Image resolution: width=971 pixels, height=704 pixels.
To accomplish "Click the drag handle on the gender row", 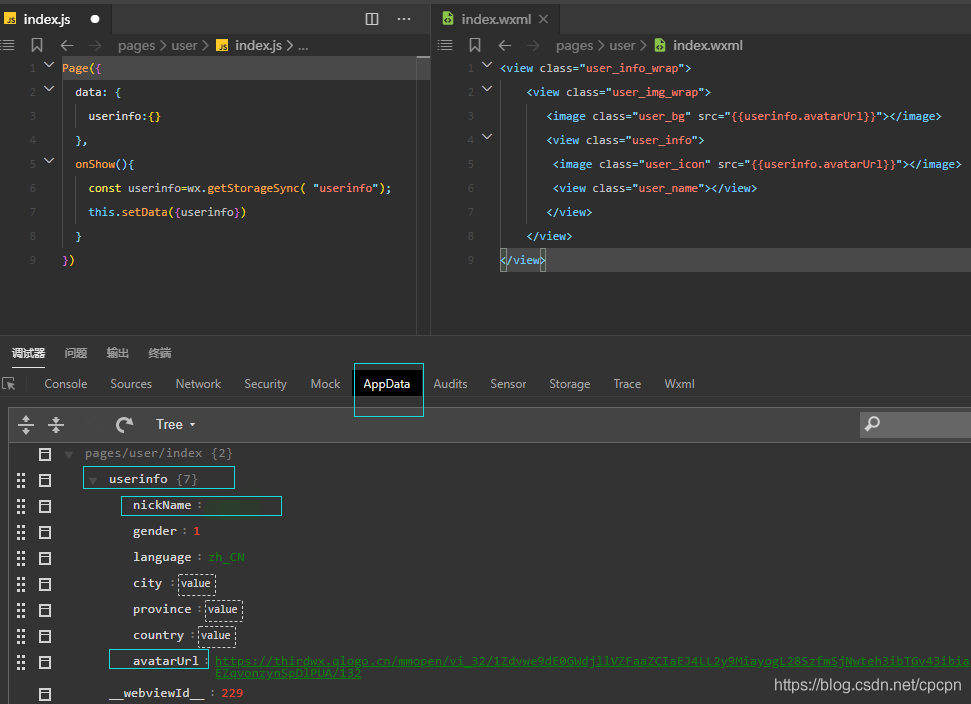I will coord(21,532).
